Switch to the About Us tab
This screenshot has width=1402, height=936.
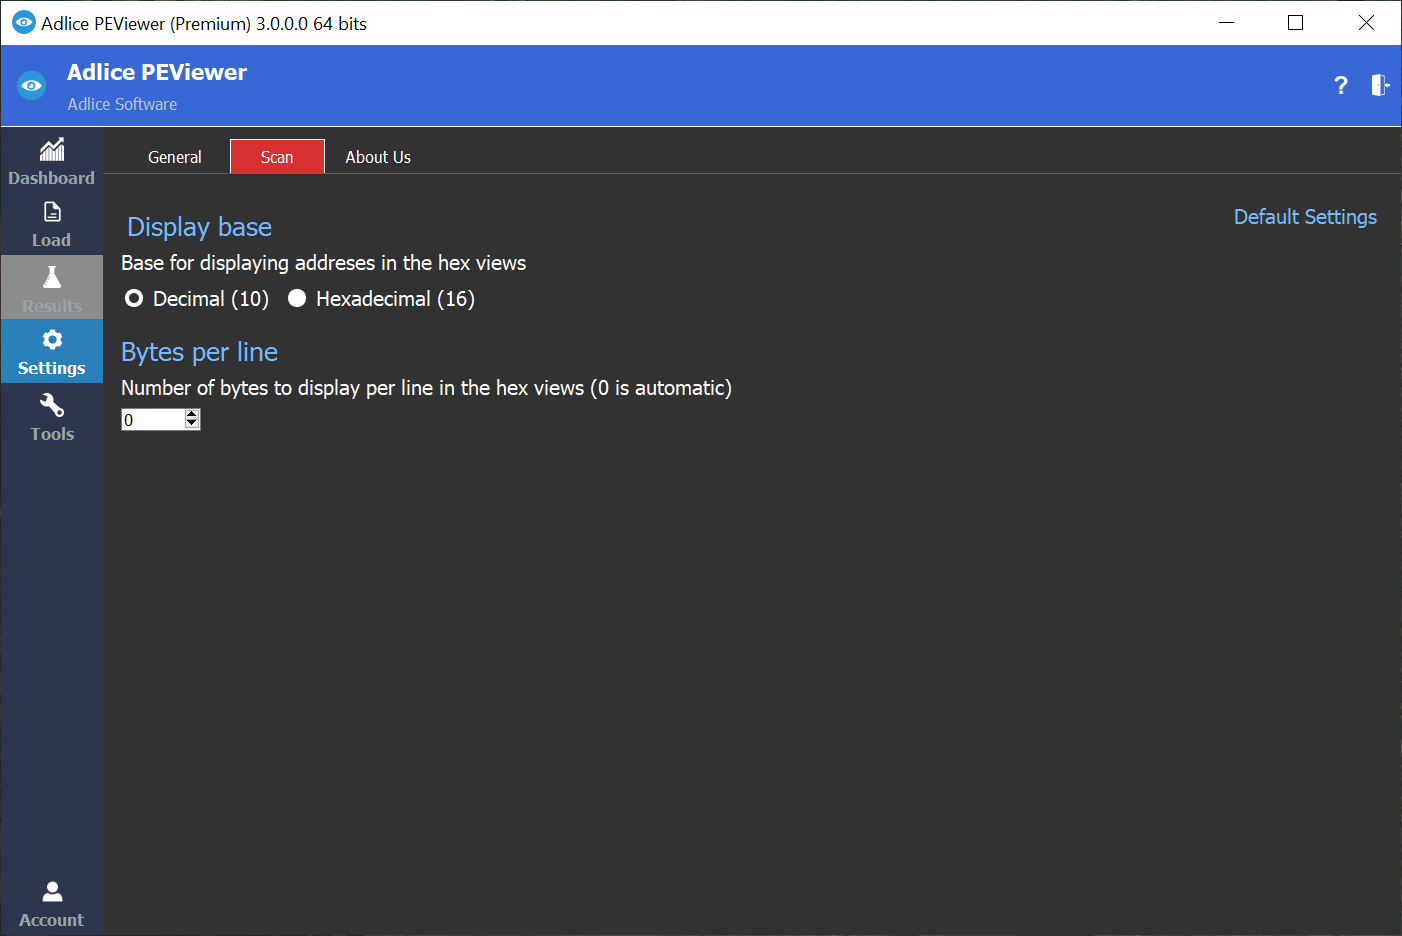tap(378, 157)
